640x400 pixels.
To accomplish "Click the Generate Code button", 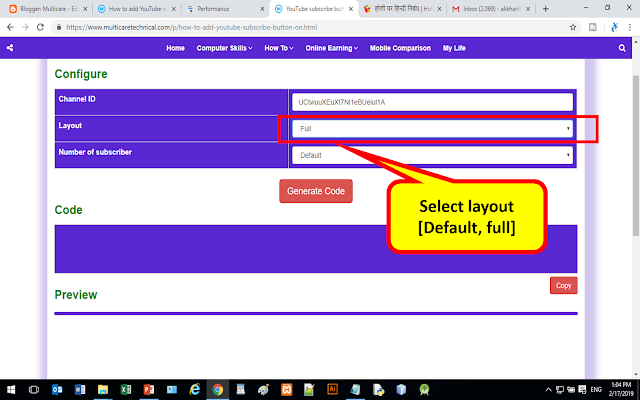I will [316, 191].
